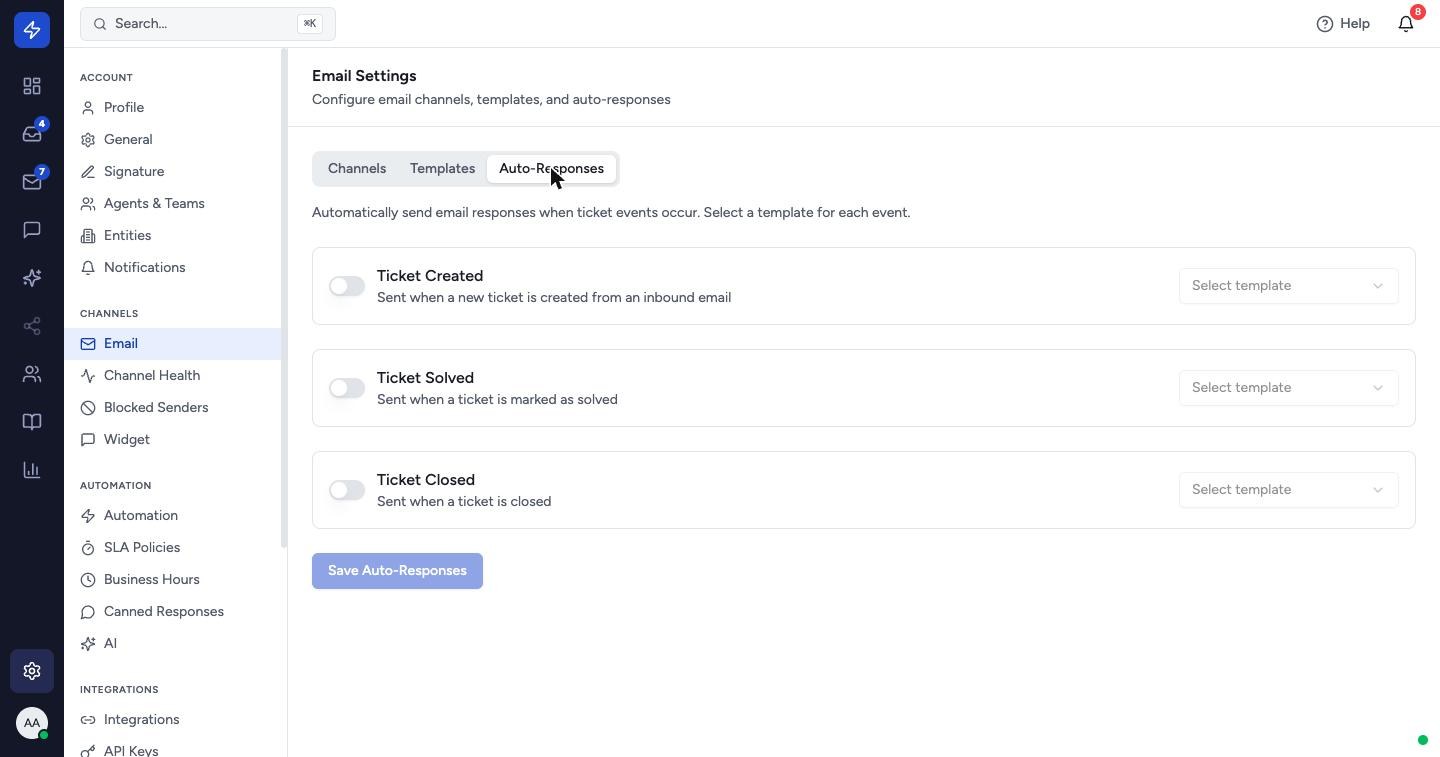
Task: Click 'Sent when a ticket is closed' text
Action: point(464,501)
